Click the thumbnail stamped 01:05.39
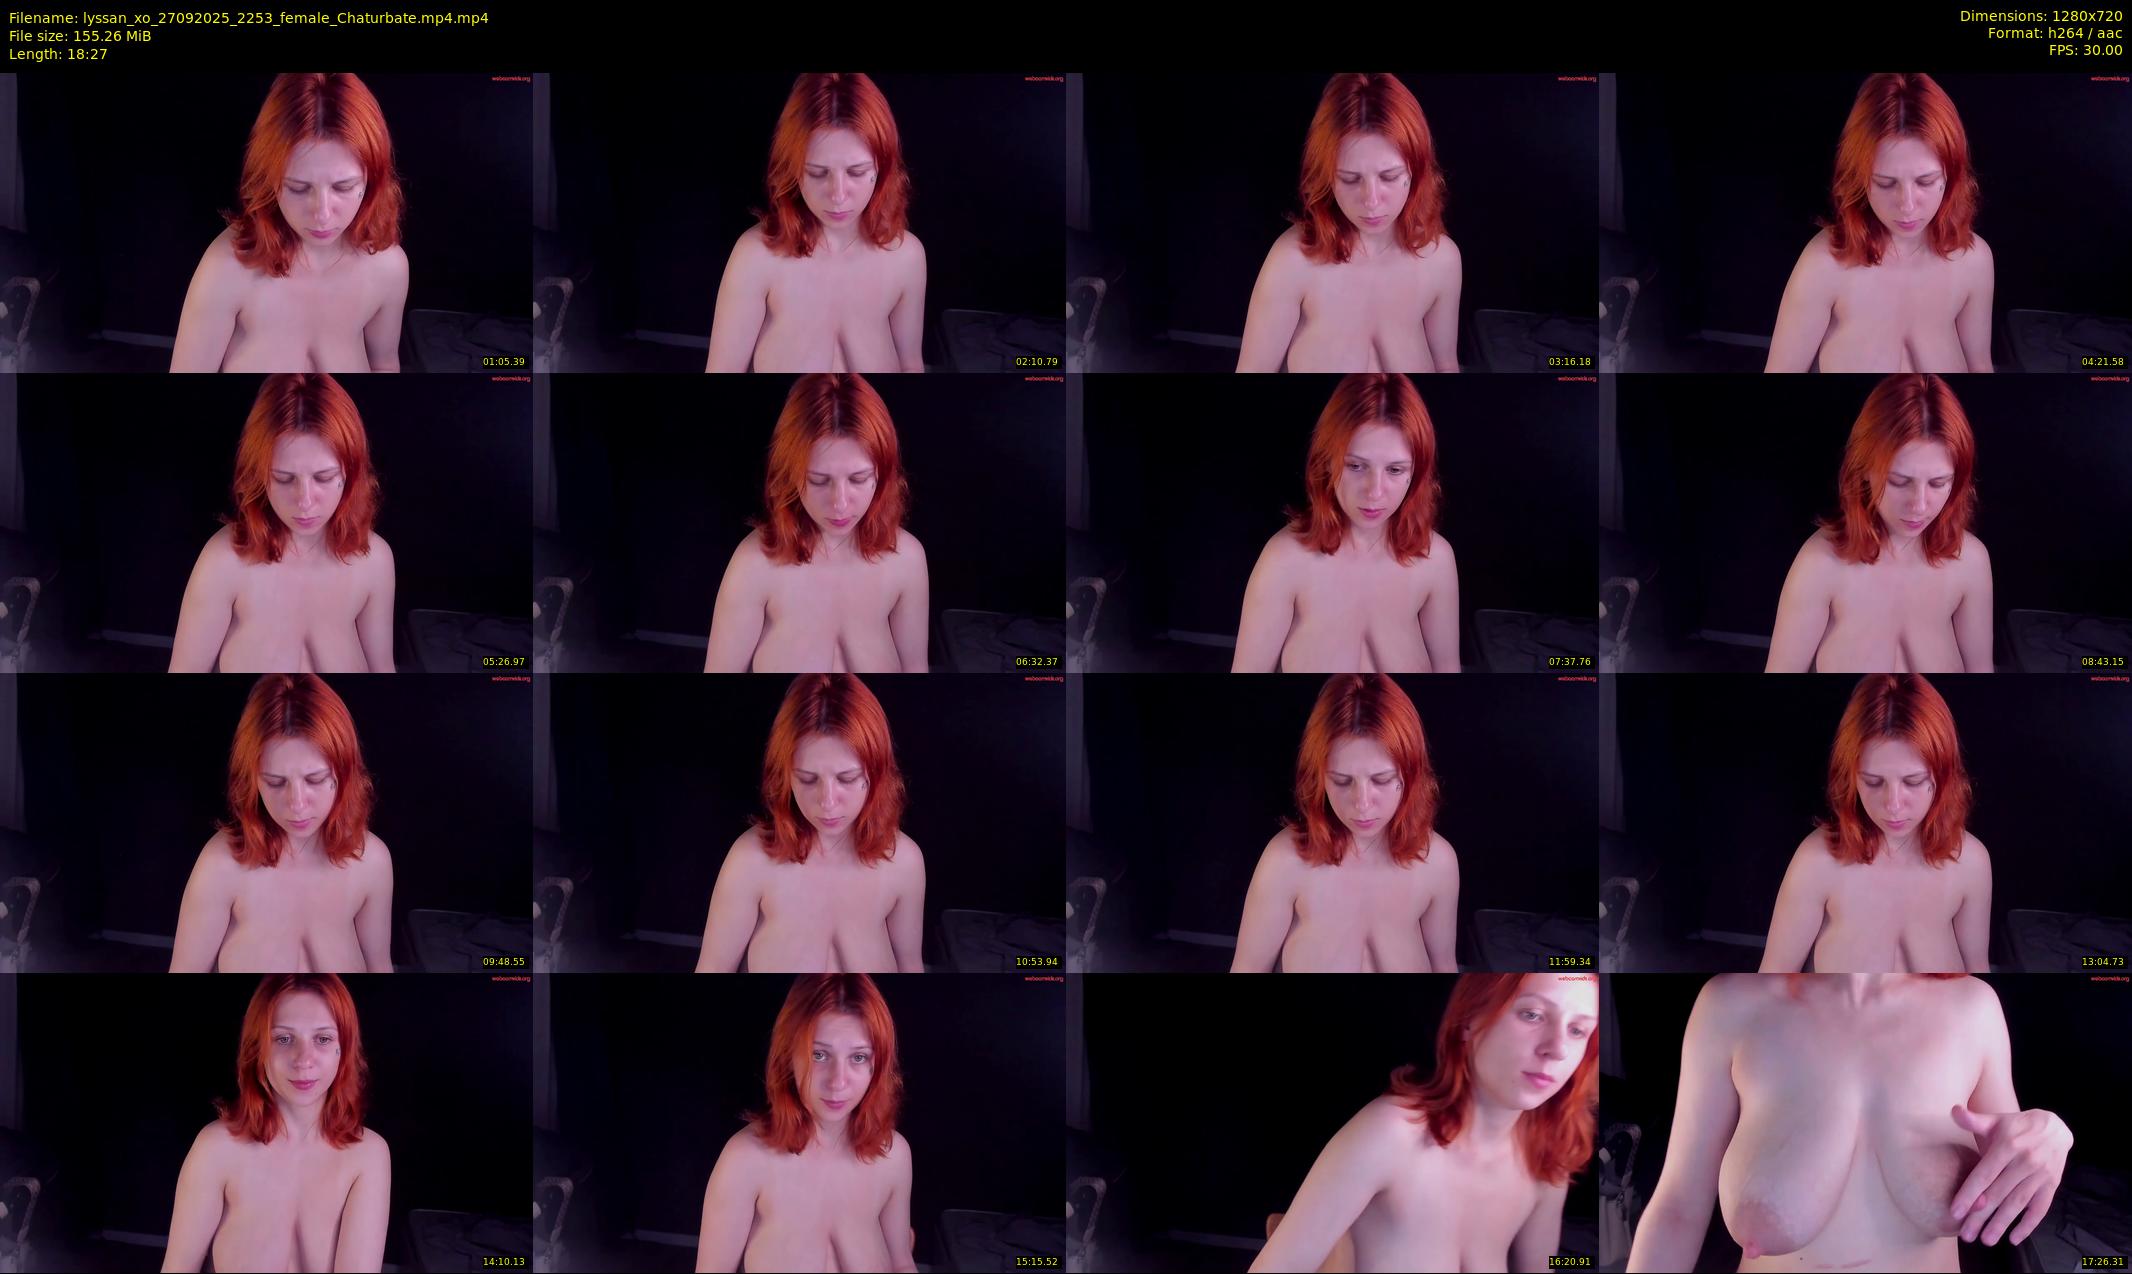This screenshot has width=2132, height=1274. tap(266, 222)
